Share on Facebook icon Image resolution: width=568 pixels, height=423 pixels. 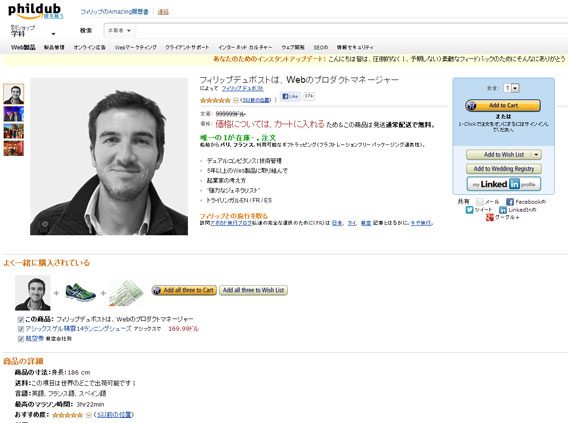pyautogui.click(x=510, y=202)
